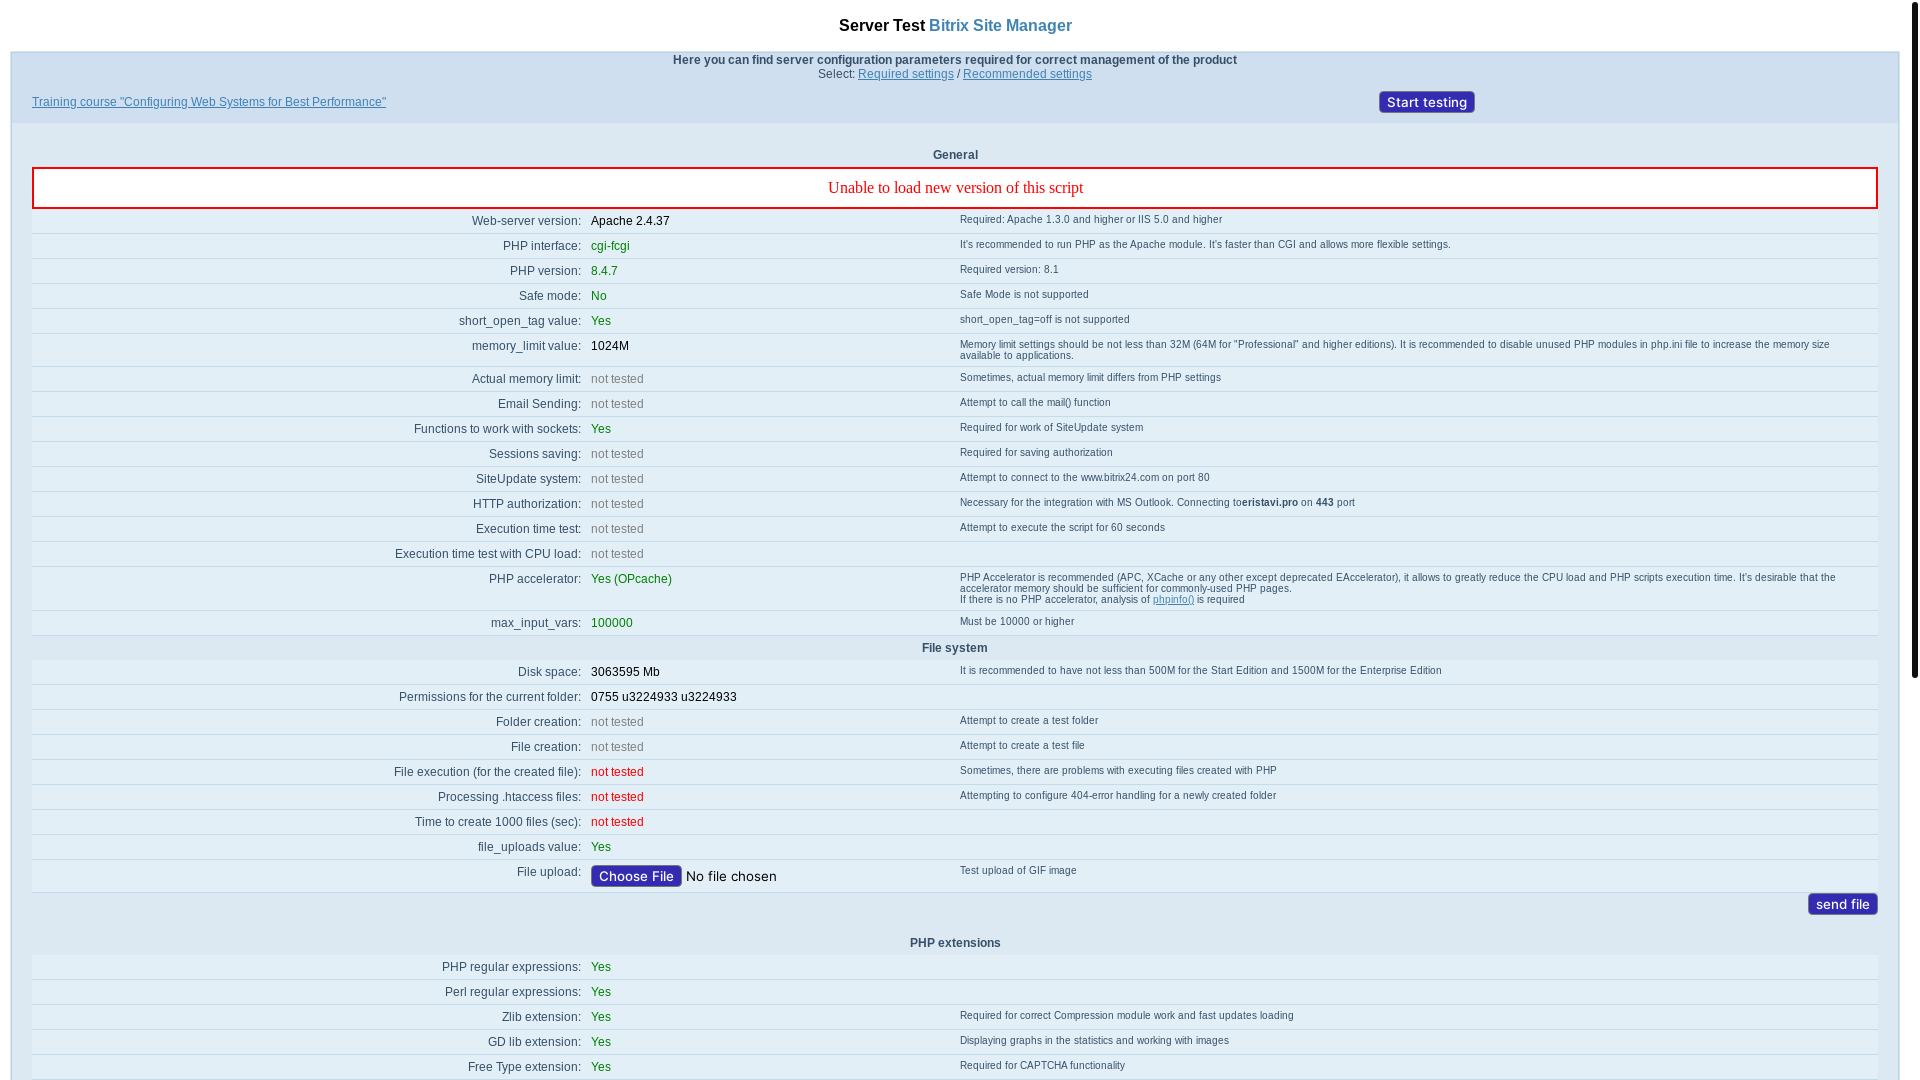Click the 'Required for CAPTCHA functionality' note

[1042, 1066]
